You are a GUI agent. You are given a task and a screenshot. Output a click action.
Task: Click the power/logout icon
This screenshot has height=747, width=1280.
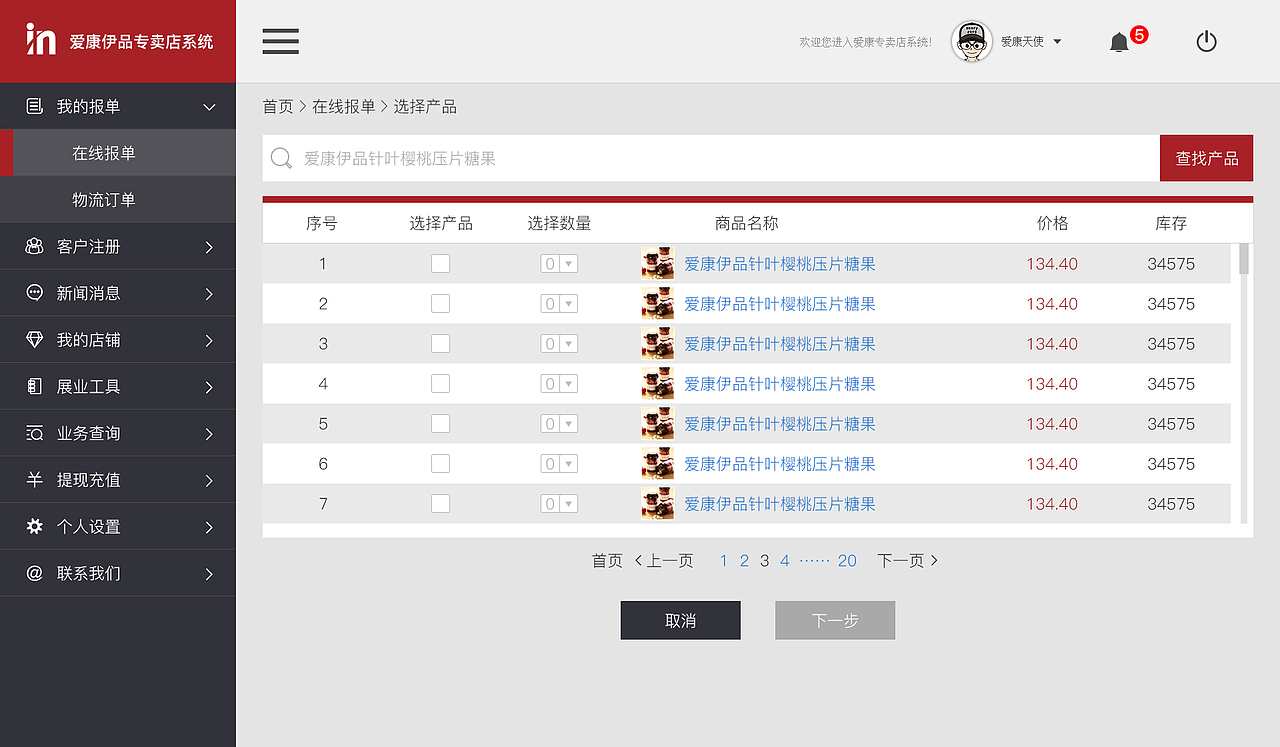(x=1206, y=41)
